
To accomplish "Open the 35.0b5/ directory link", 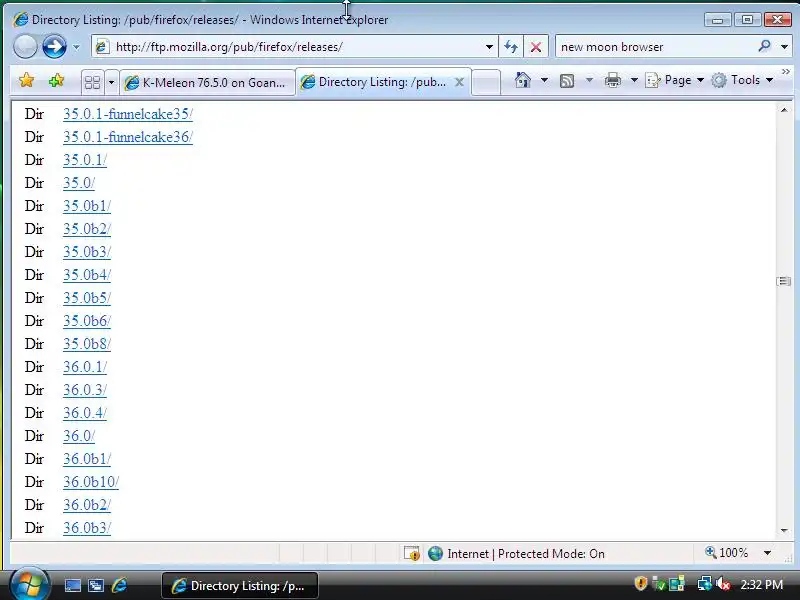I will 87,297.
